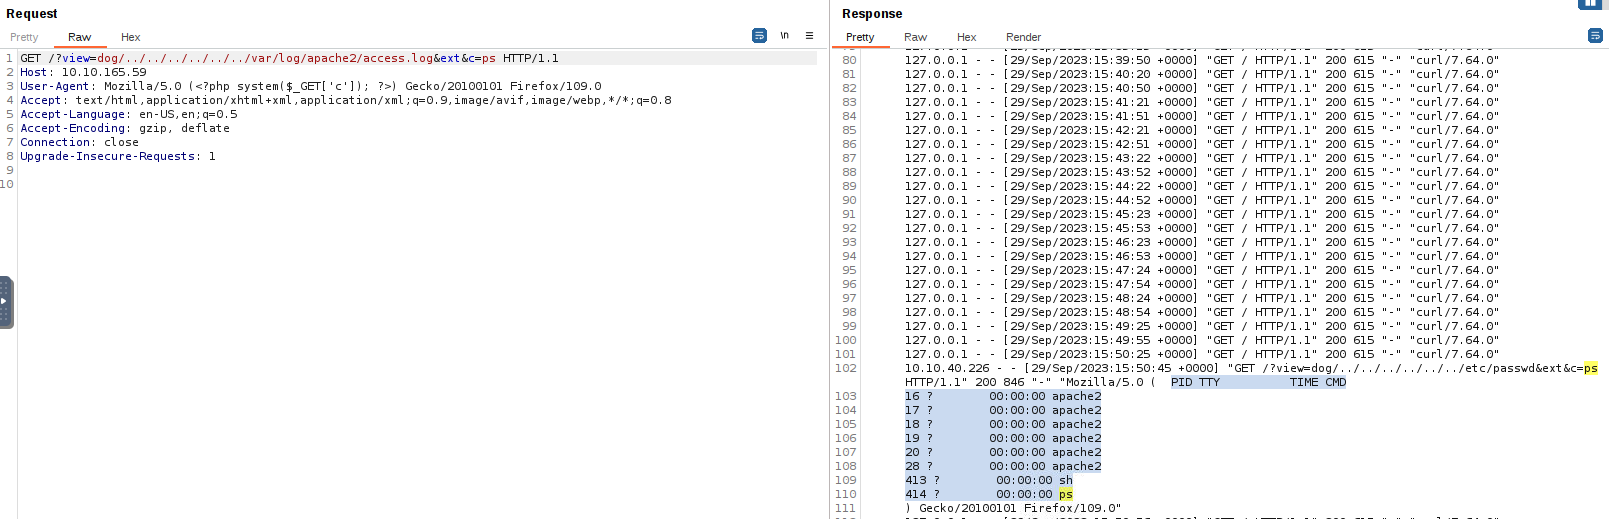Click the 'Host: 10.10.165.59' header line
1609x519 pixels.
pos(83,72)
